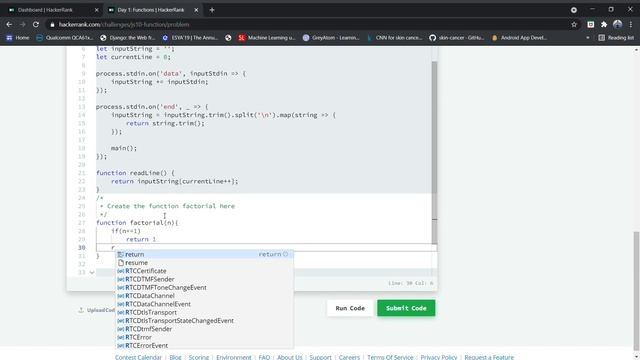The width and height of the screenshot is (640, 360).
Task: Reload the HackerRank page
Action: pos(36,24)
